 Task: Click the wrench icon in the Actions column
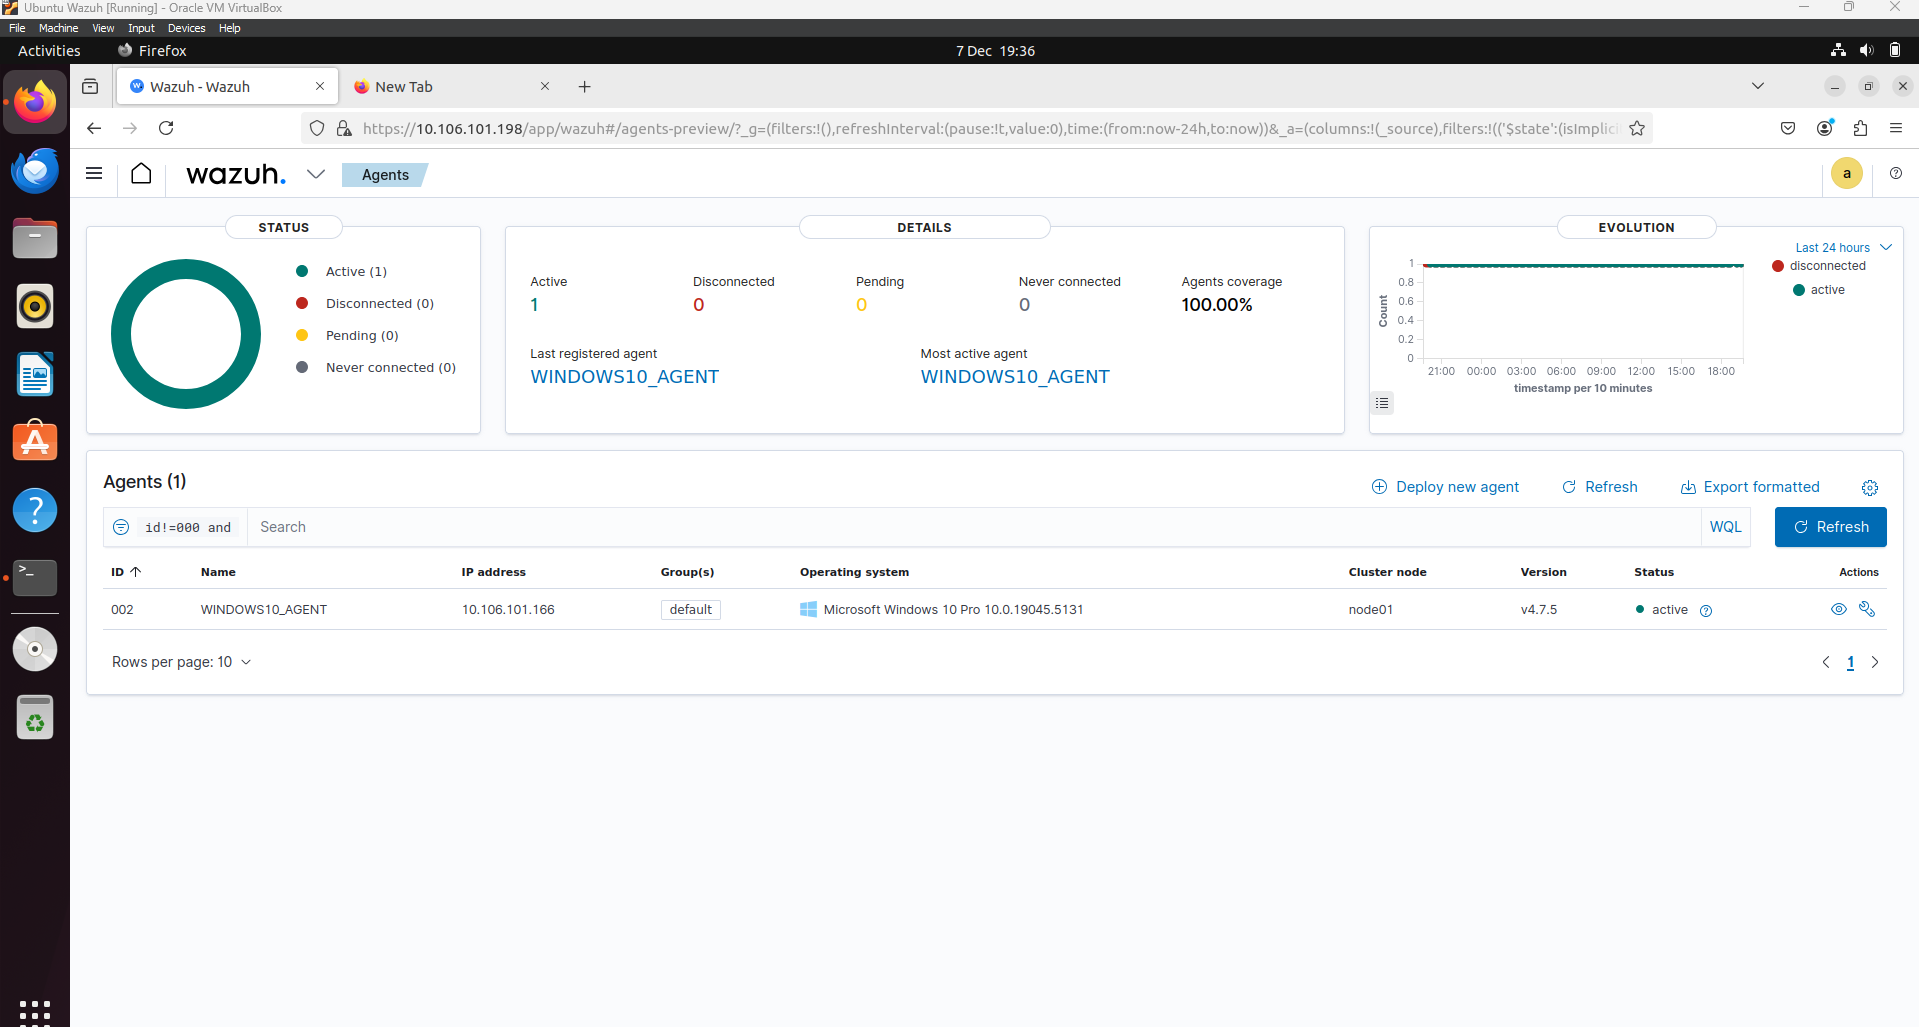click(x=1867, y=609)
